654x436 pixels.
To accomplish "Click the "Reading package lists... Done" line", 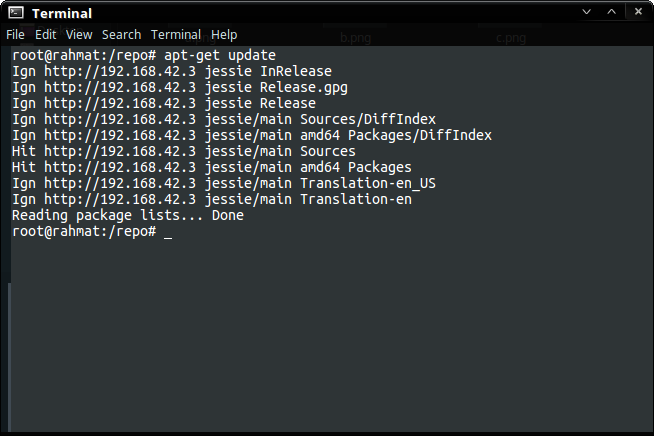I will click(128, 215).
